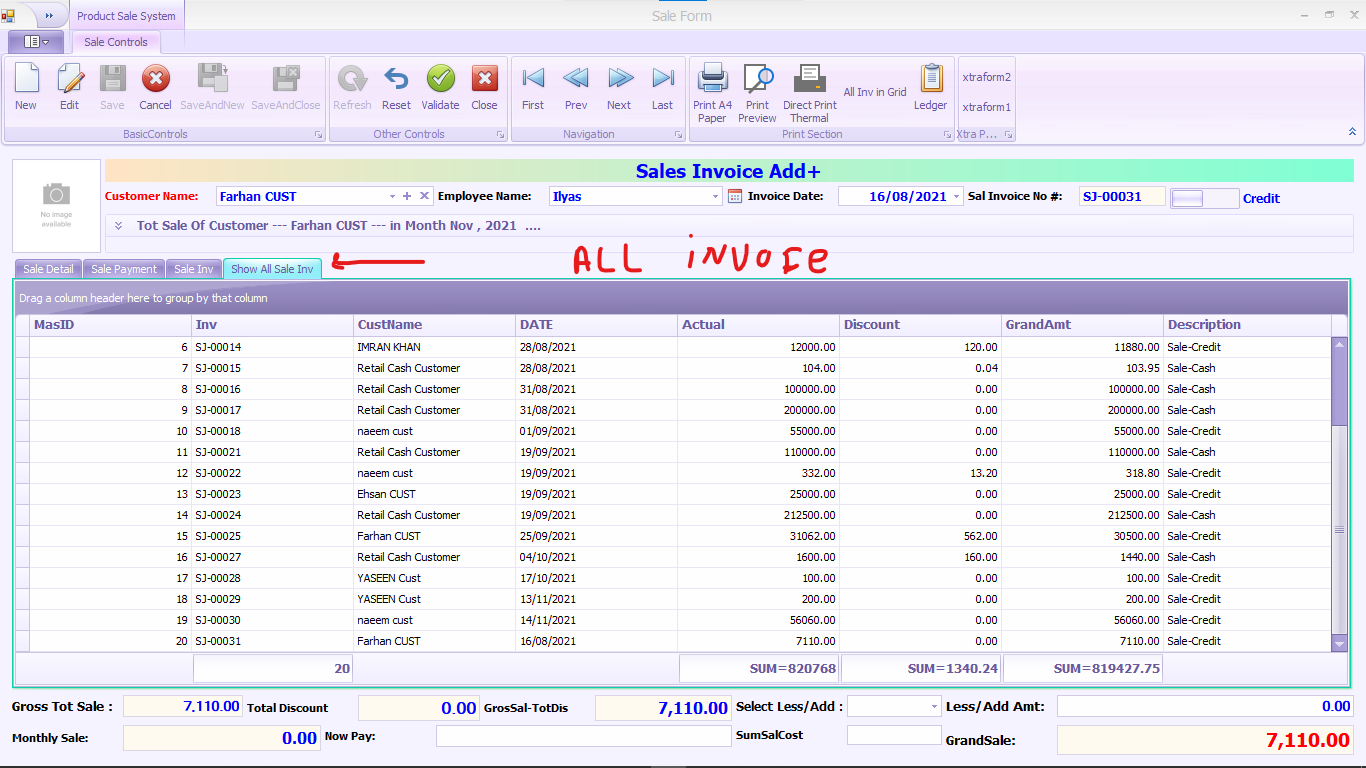The image size is (1366, 768).
Task: Switch to the Sale Payment tab
Action: (124, 269)
